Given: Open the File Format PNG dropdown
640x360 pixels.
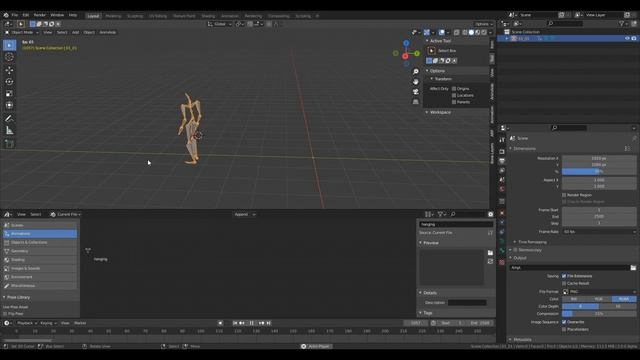Looking at the screenshot, I should [x=599, y=292].
